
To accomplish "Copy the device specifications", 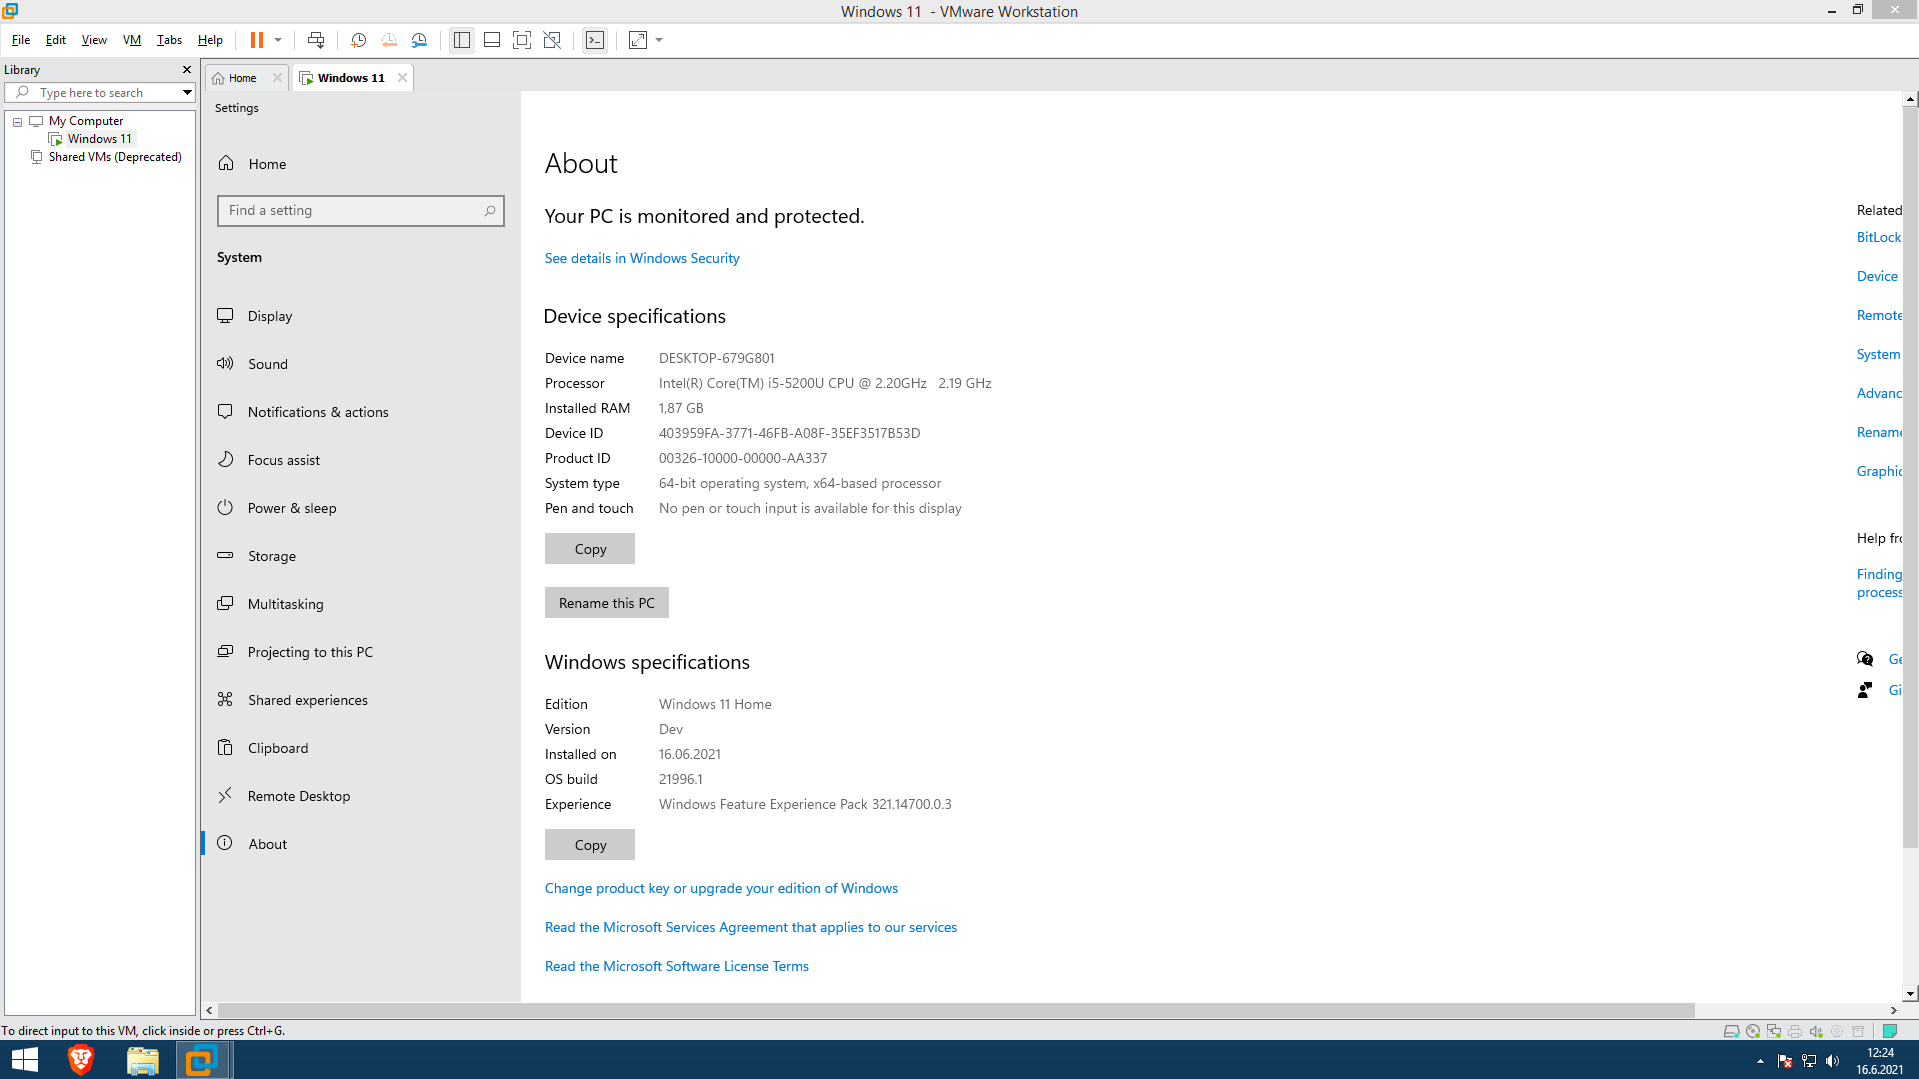I will click(590, 549).
